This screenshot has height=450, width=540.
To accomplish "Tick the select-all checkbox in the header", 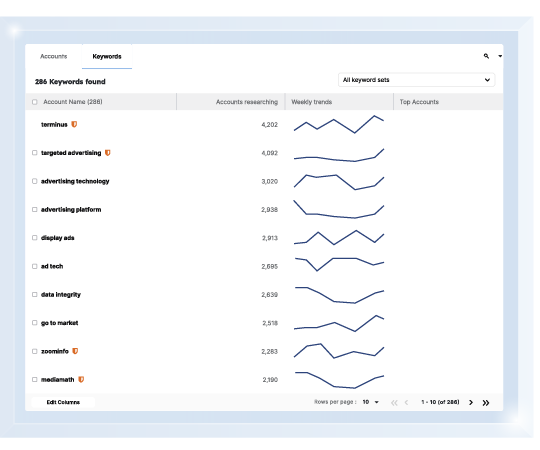I will coord(34,102).
